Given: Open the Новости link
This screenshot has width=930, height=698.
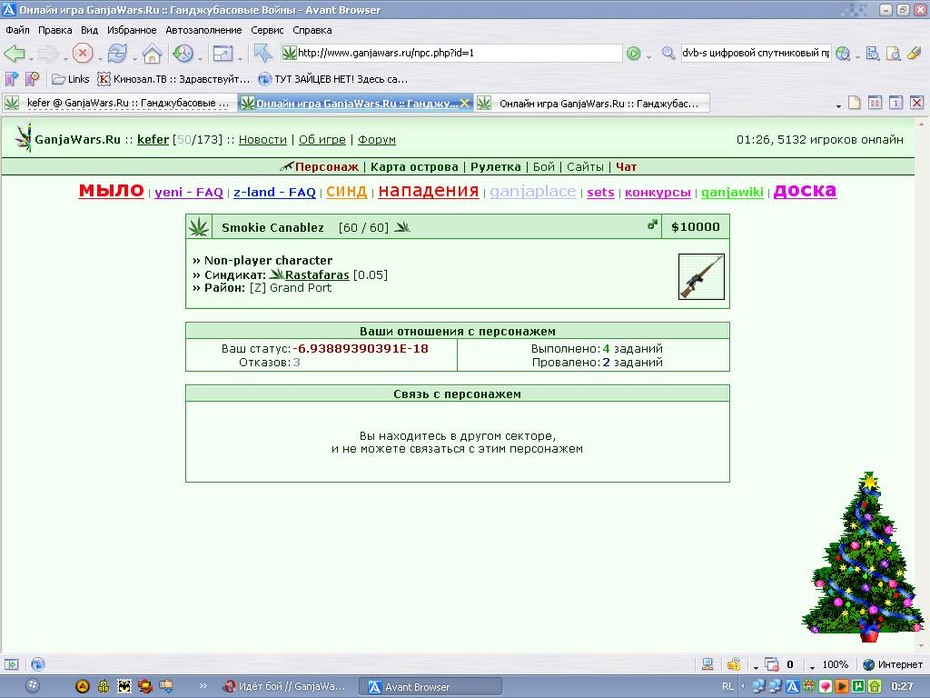Looking at the screenshot, I should click(x=262, y=139).
